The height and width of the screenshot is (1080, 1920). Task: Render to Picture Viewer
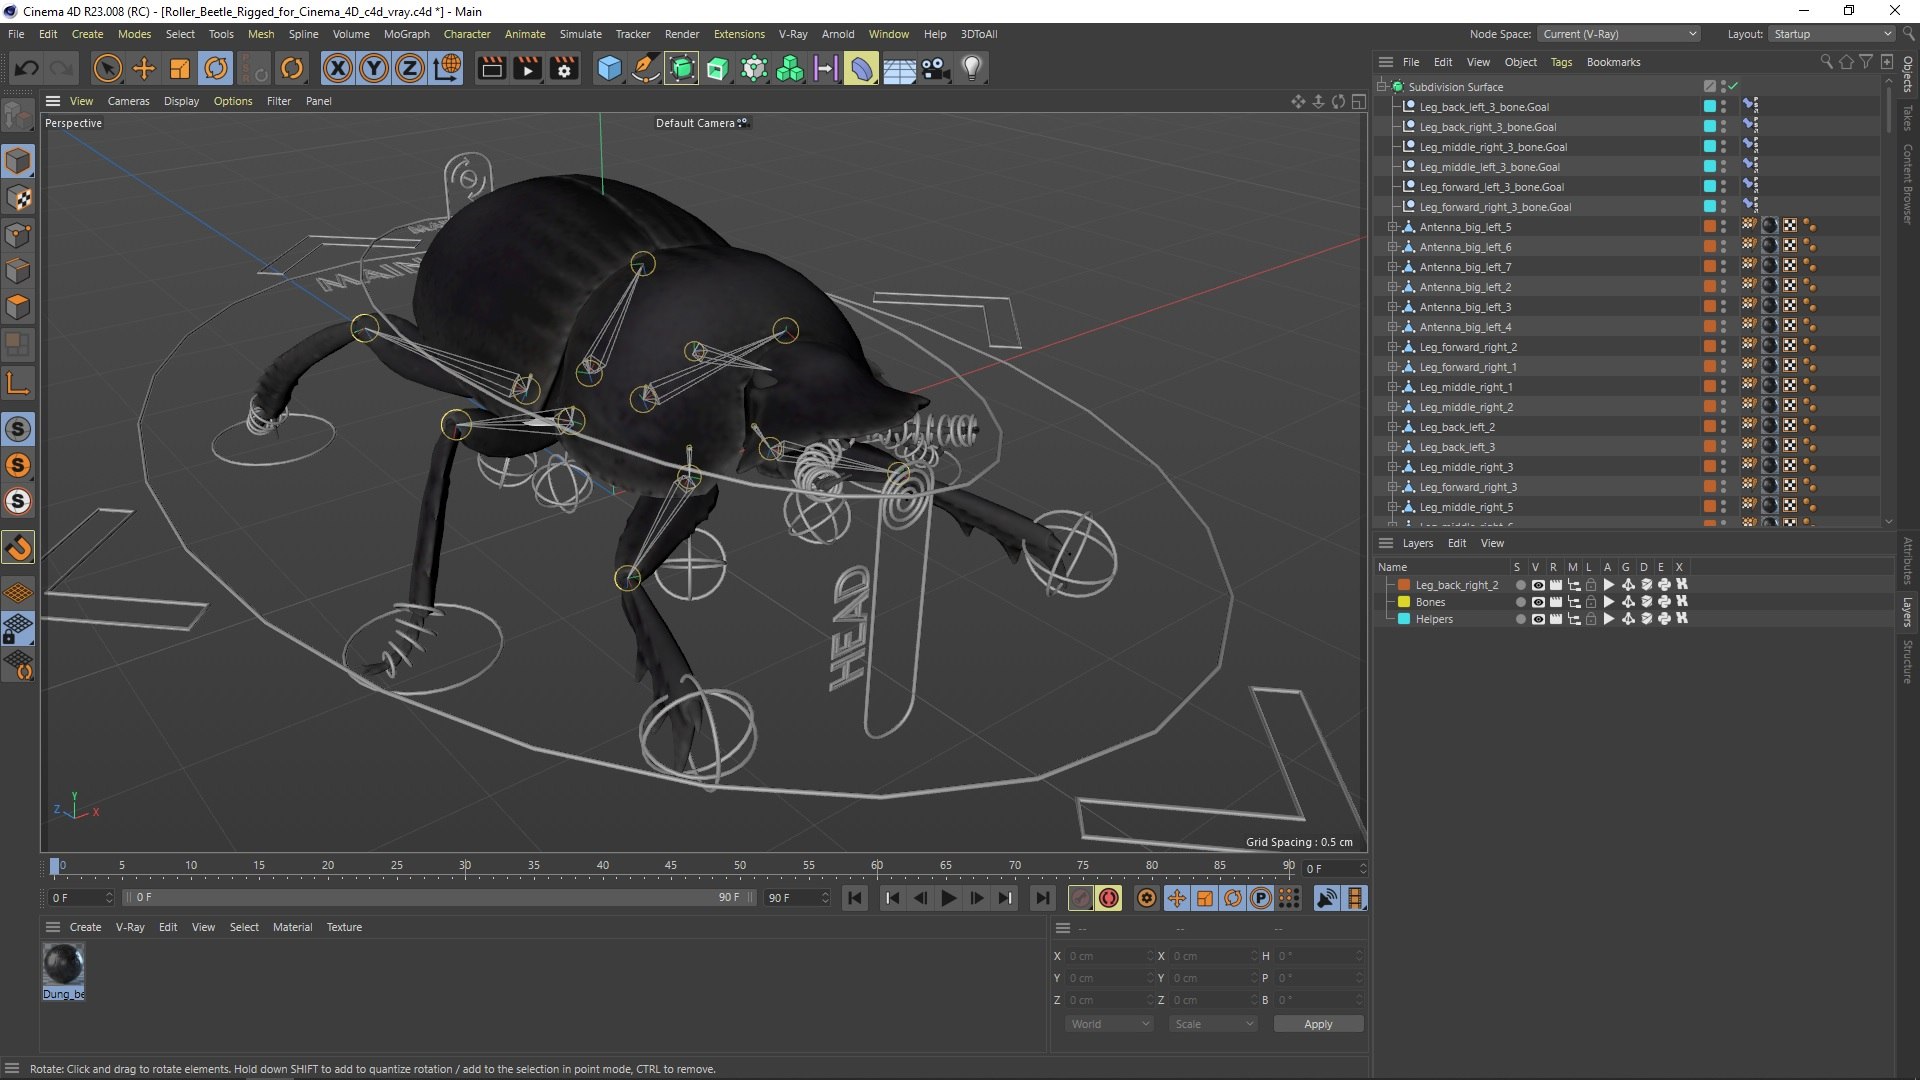click(x=527, y=68)
